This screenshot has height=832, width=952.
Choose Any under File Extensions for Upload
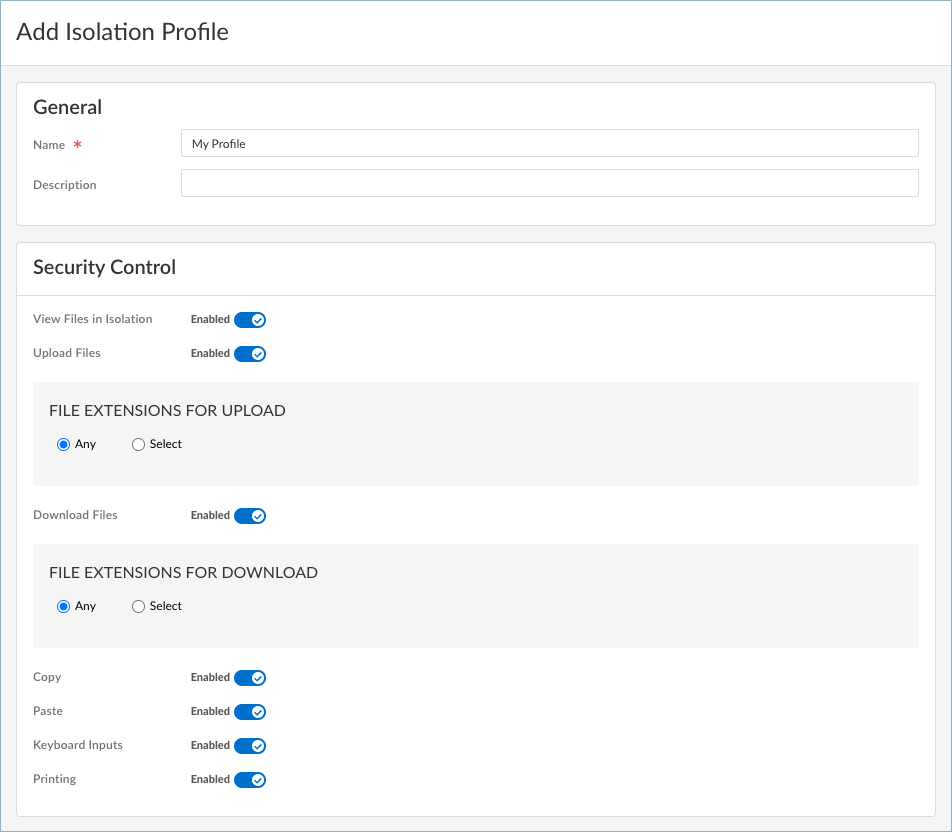(x=64, y=444)
